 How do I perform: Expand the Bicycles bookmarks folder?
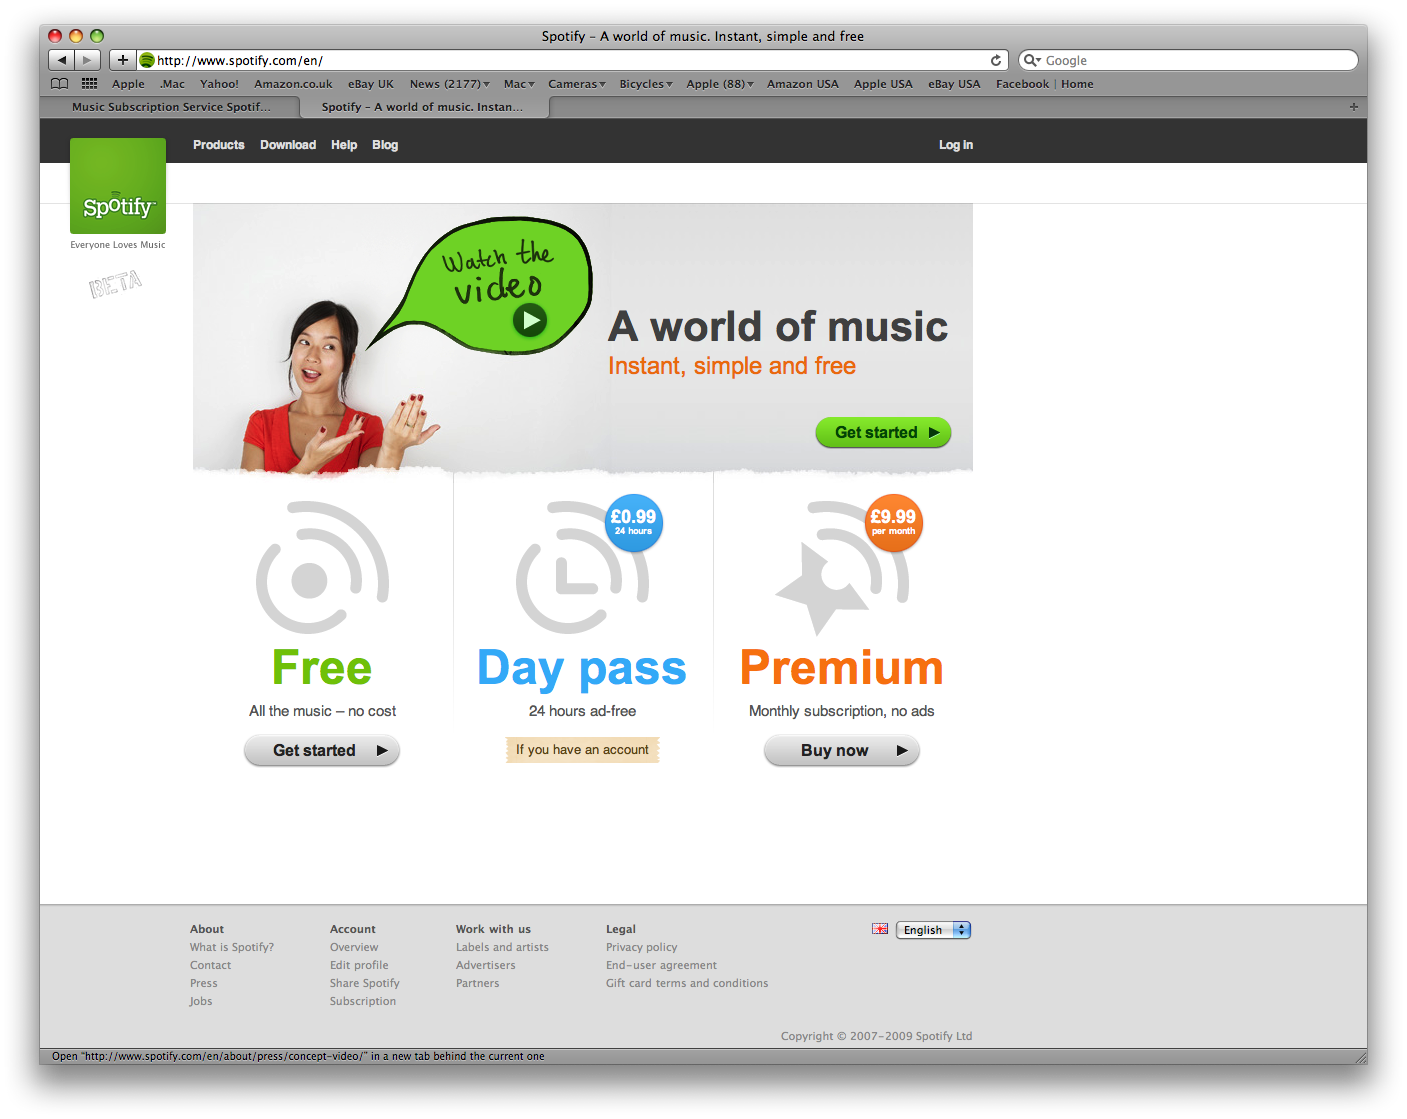click(x=646, y=84)
